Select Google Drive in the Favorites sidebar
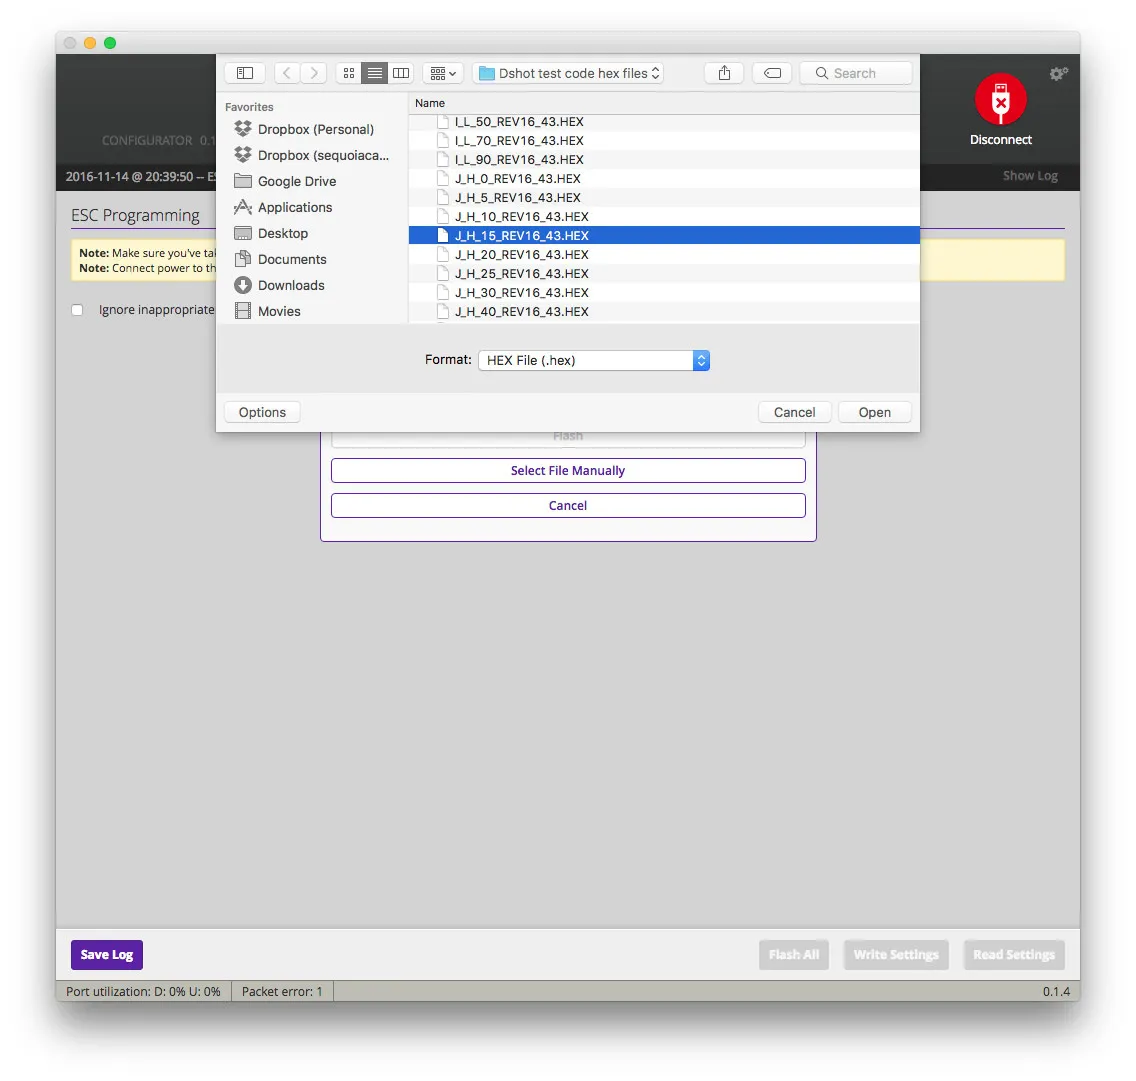 tap(296, 181)
